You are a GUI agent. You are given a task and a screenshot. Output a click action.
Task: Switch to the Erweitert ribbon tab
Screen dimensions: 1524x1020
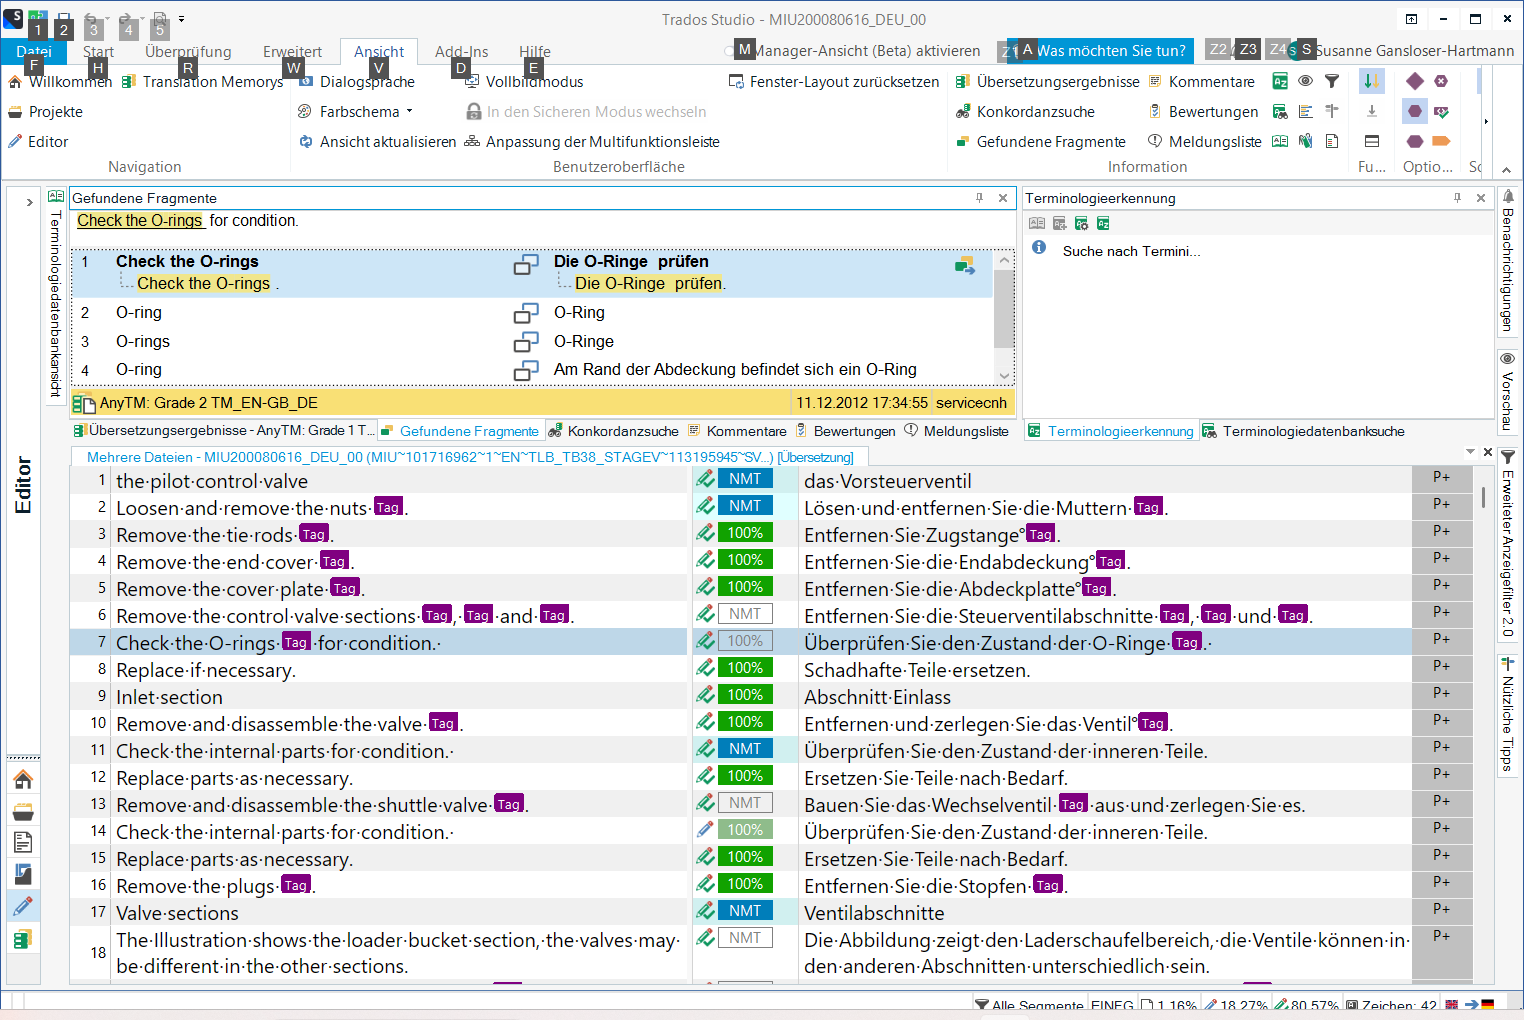(292, 52)
